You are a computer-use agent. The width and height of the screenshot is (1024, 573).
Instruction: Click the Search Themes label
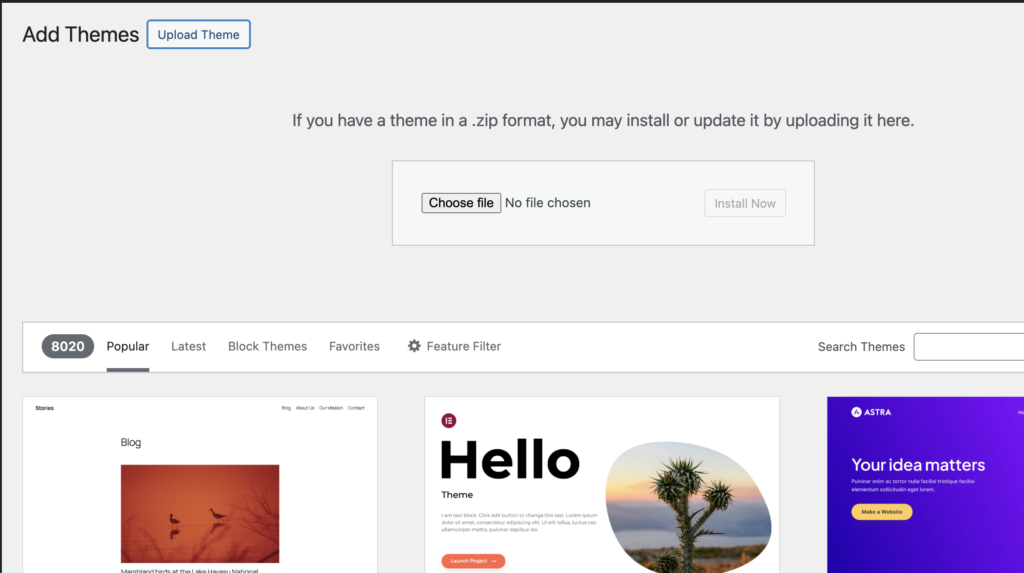[x=861, y=347]
